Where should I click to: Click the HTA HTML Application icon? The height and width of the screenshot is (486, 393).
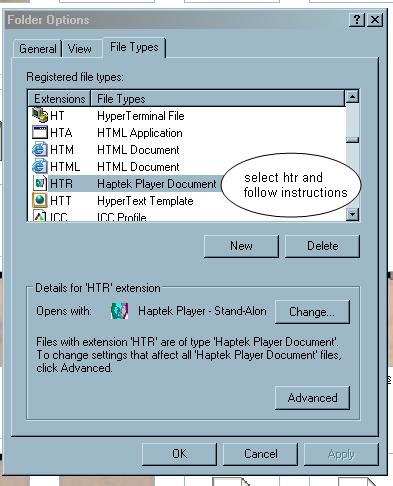tap(40, 132)
